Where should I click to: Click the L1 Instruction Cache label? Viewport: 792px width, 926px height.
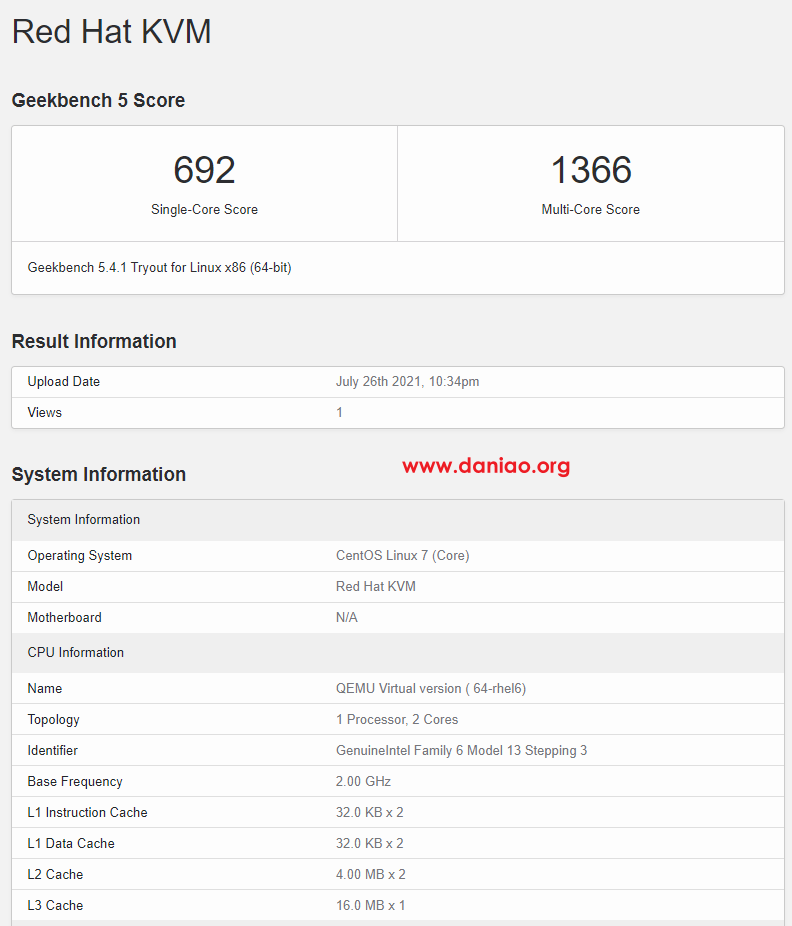[87, 813]
